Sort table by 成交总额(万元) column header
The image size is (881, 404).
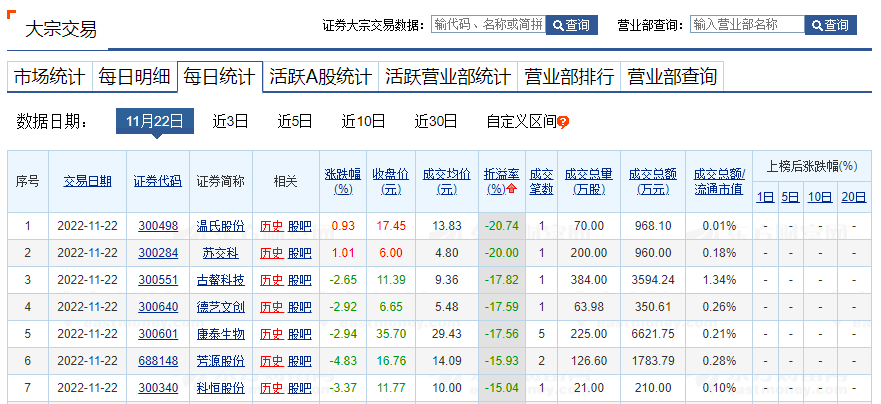tap(653, 180)
